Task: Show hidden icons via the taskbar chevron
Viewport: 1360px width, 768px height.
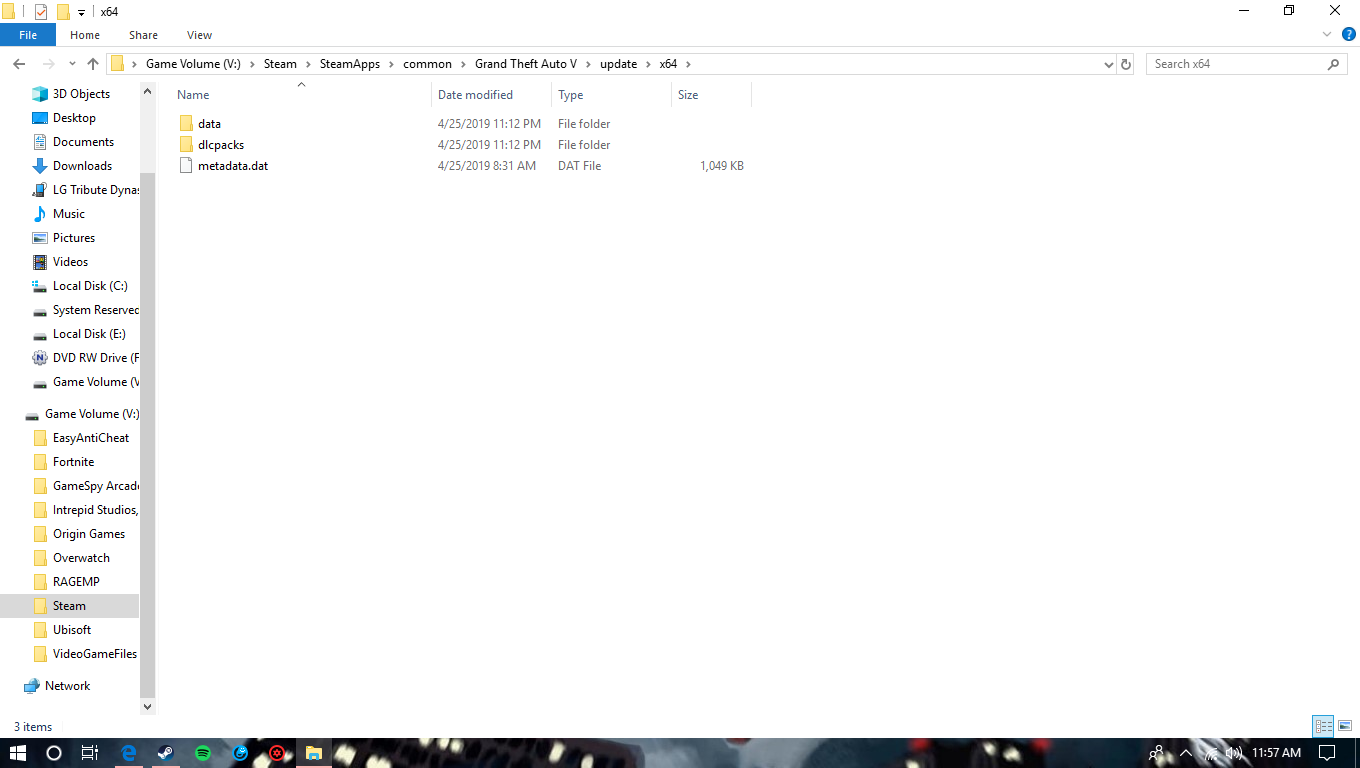Action: [x=1185, y=753]
